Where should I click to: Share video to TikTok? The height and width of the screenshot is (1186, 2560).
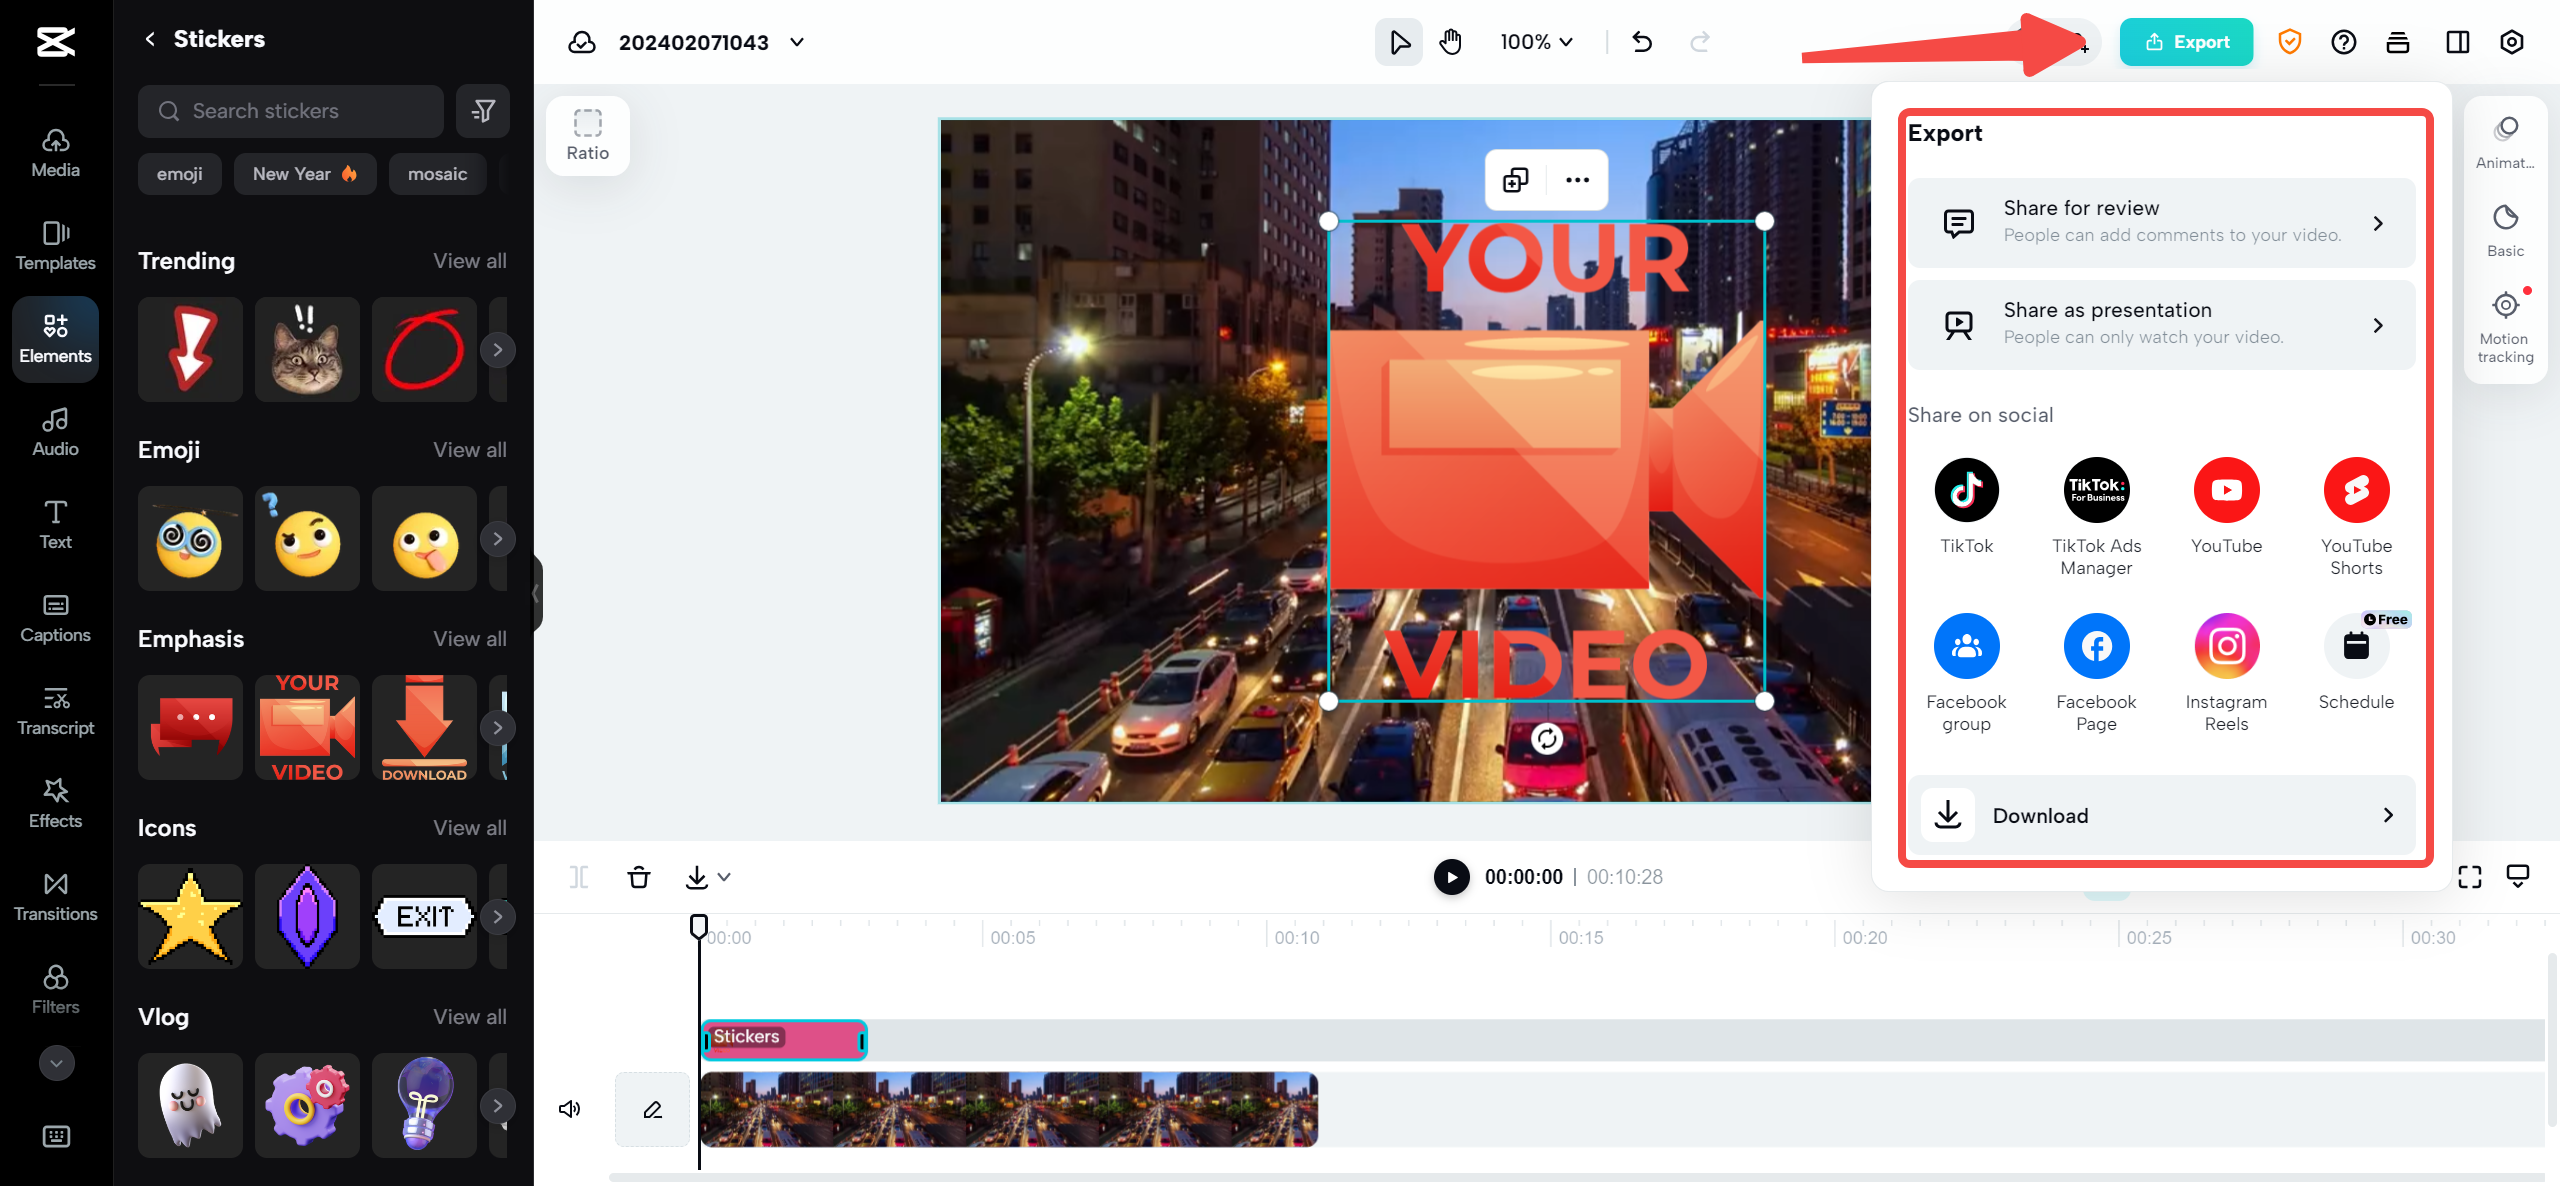click(x=1966, y=490)
